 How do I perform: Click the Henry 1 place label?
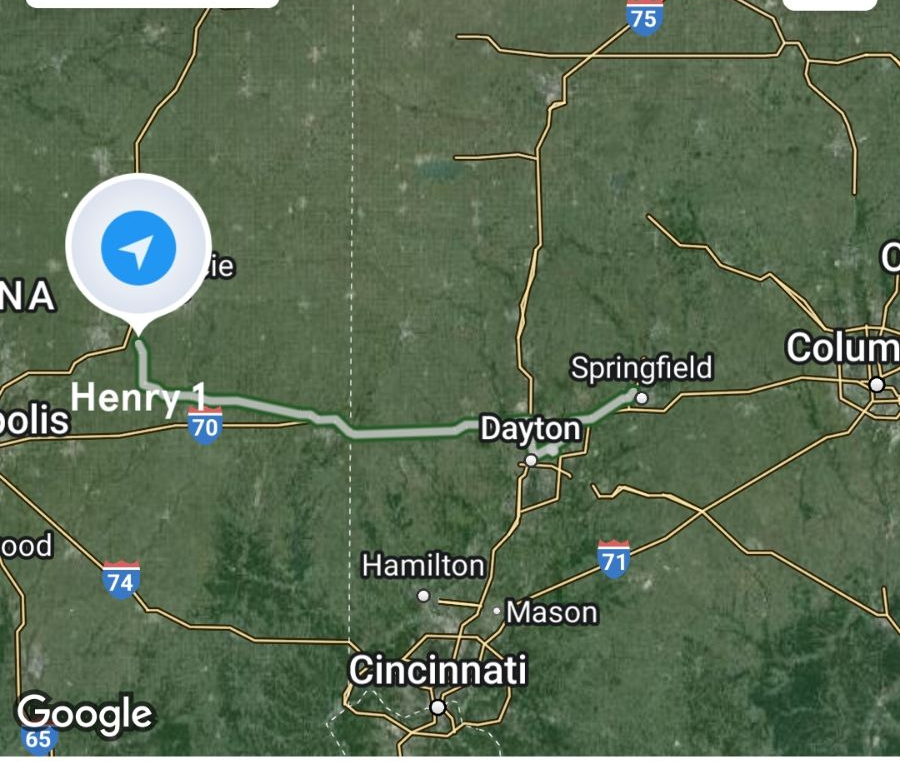(x=138, y=398)
